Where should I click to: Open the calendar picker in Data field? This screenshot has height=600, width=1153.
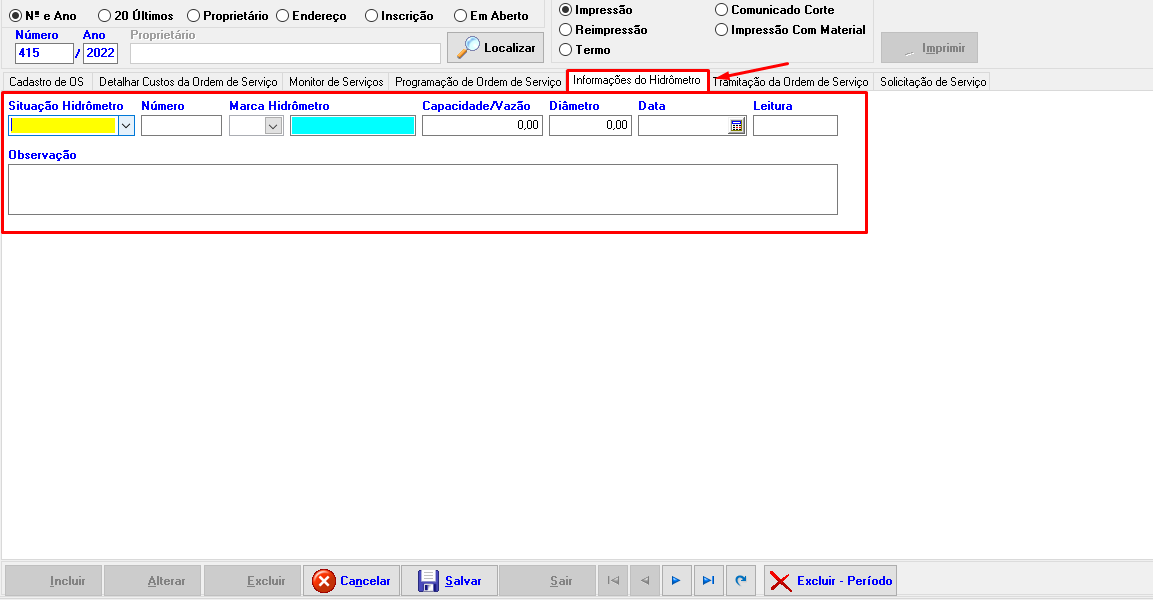736,126
